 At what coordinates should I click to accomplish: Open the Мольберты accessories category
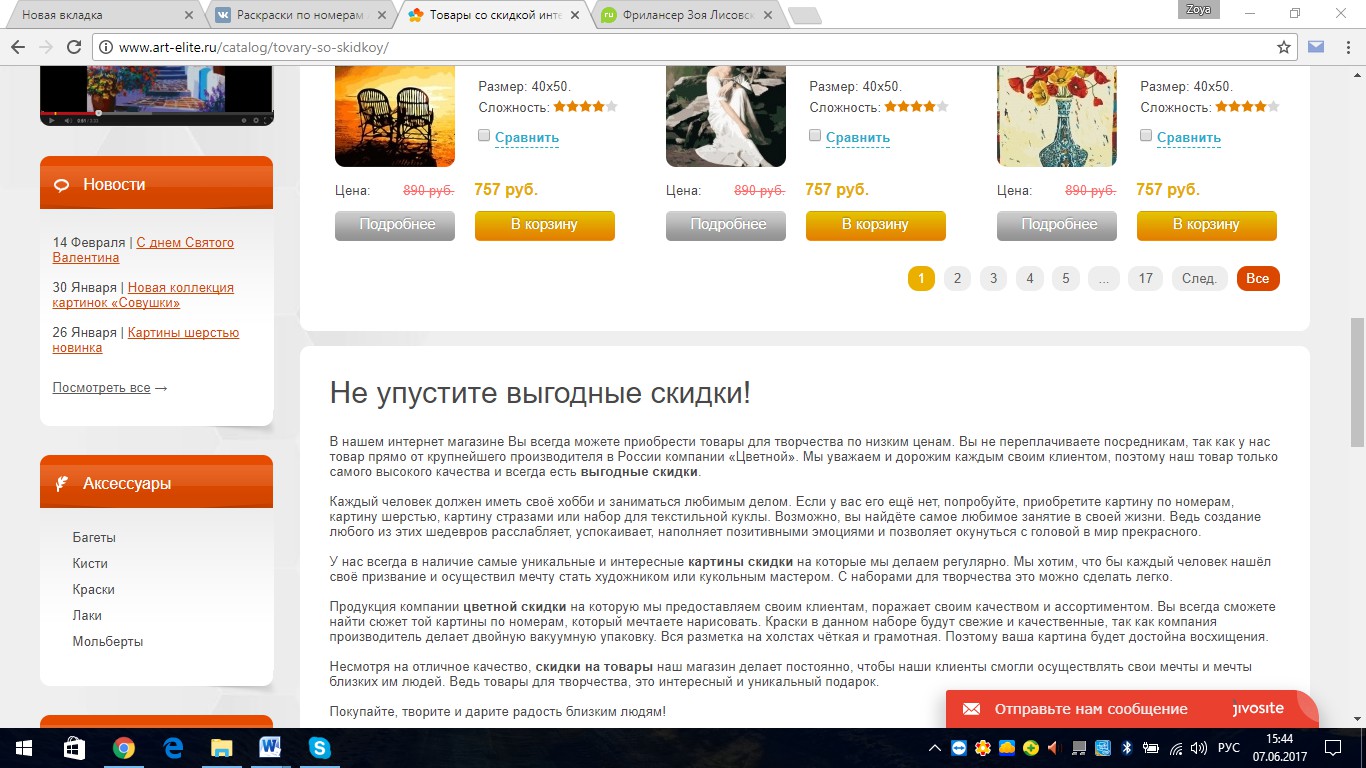point(108,641)
